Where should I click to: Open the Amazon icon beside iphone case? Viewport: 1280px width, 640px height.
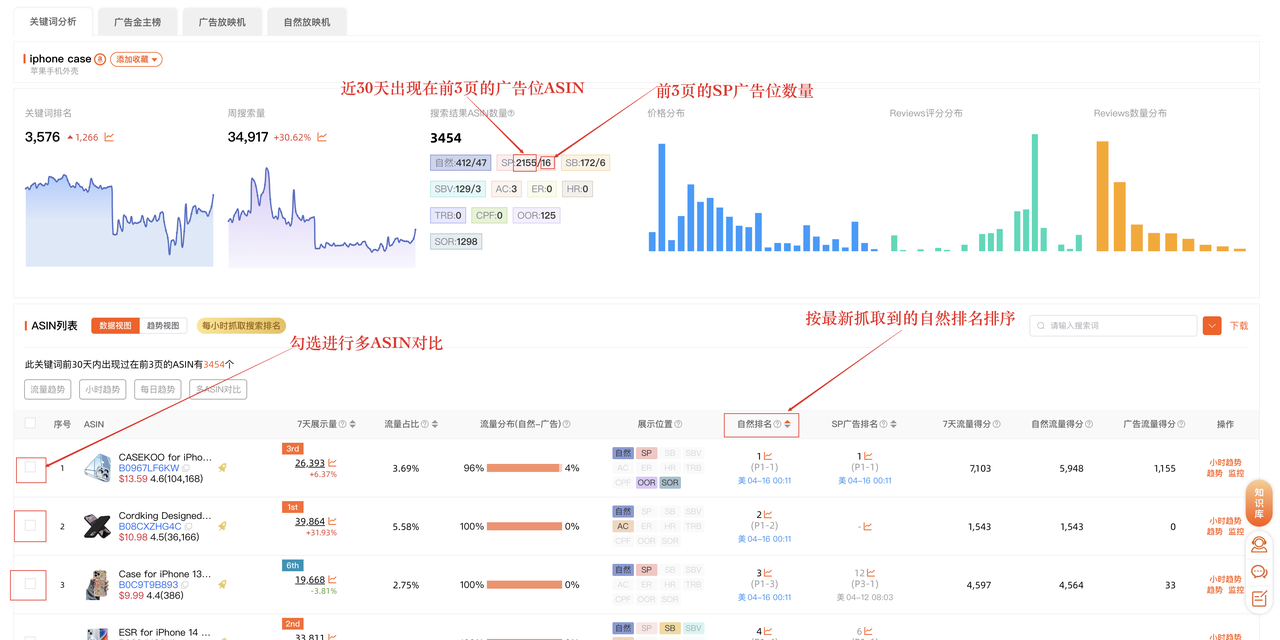click(100, 59)
